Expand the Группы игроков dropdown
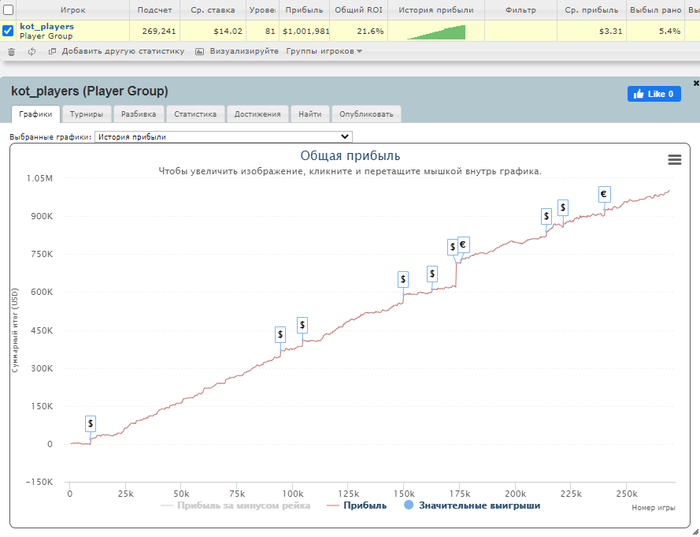 (x=324, y=51)
